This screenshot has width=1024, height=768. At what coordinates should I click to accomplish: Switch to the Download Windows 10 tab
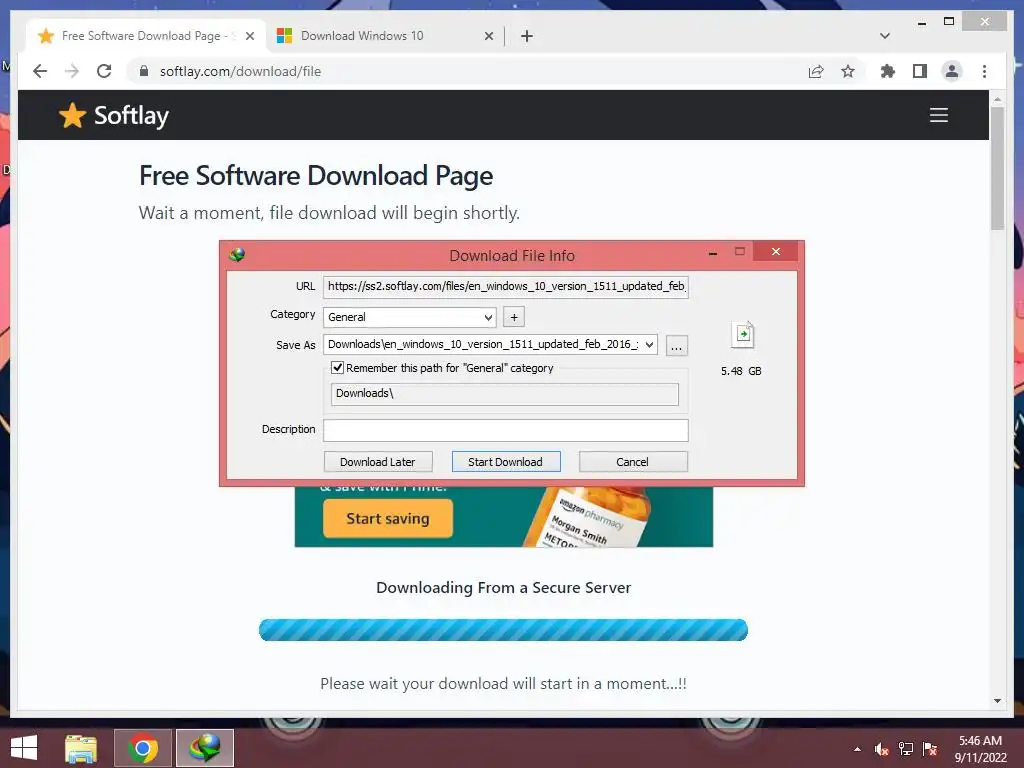pos(385,36)
